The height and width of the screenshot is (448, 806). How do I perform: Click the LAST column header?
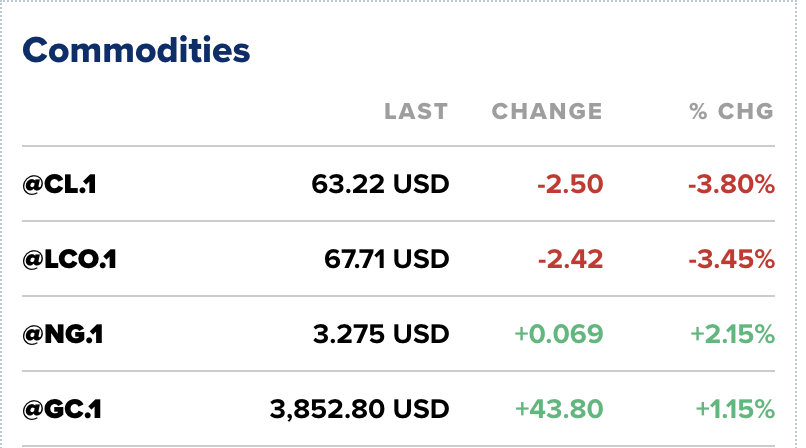tap(416, 111)
